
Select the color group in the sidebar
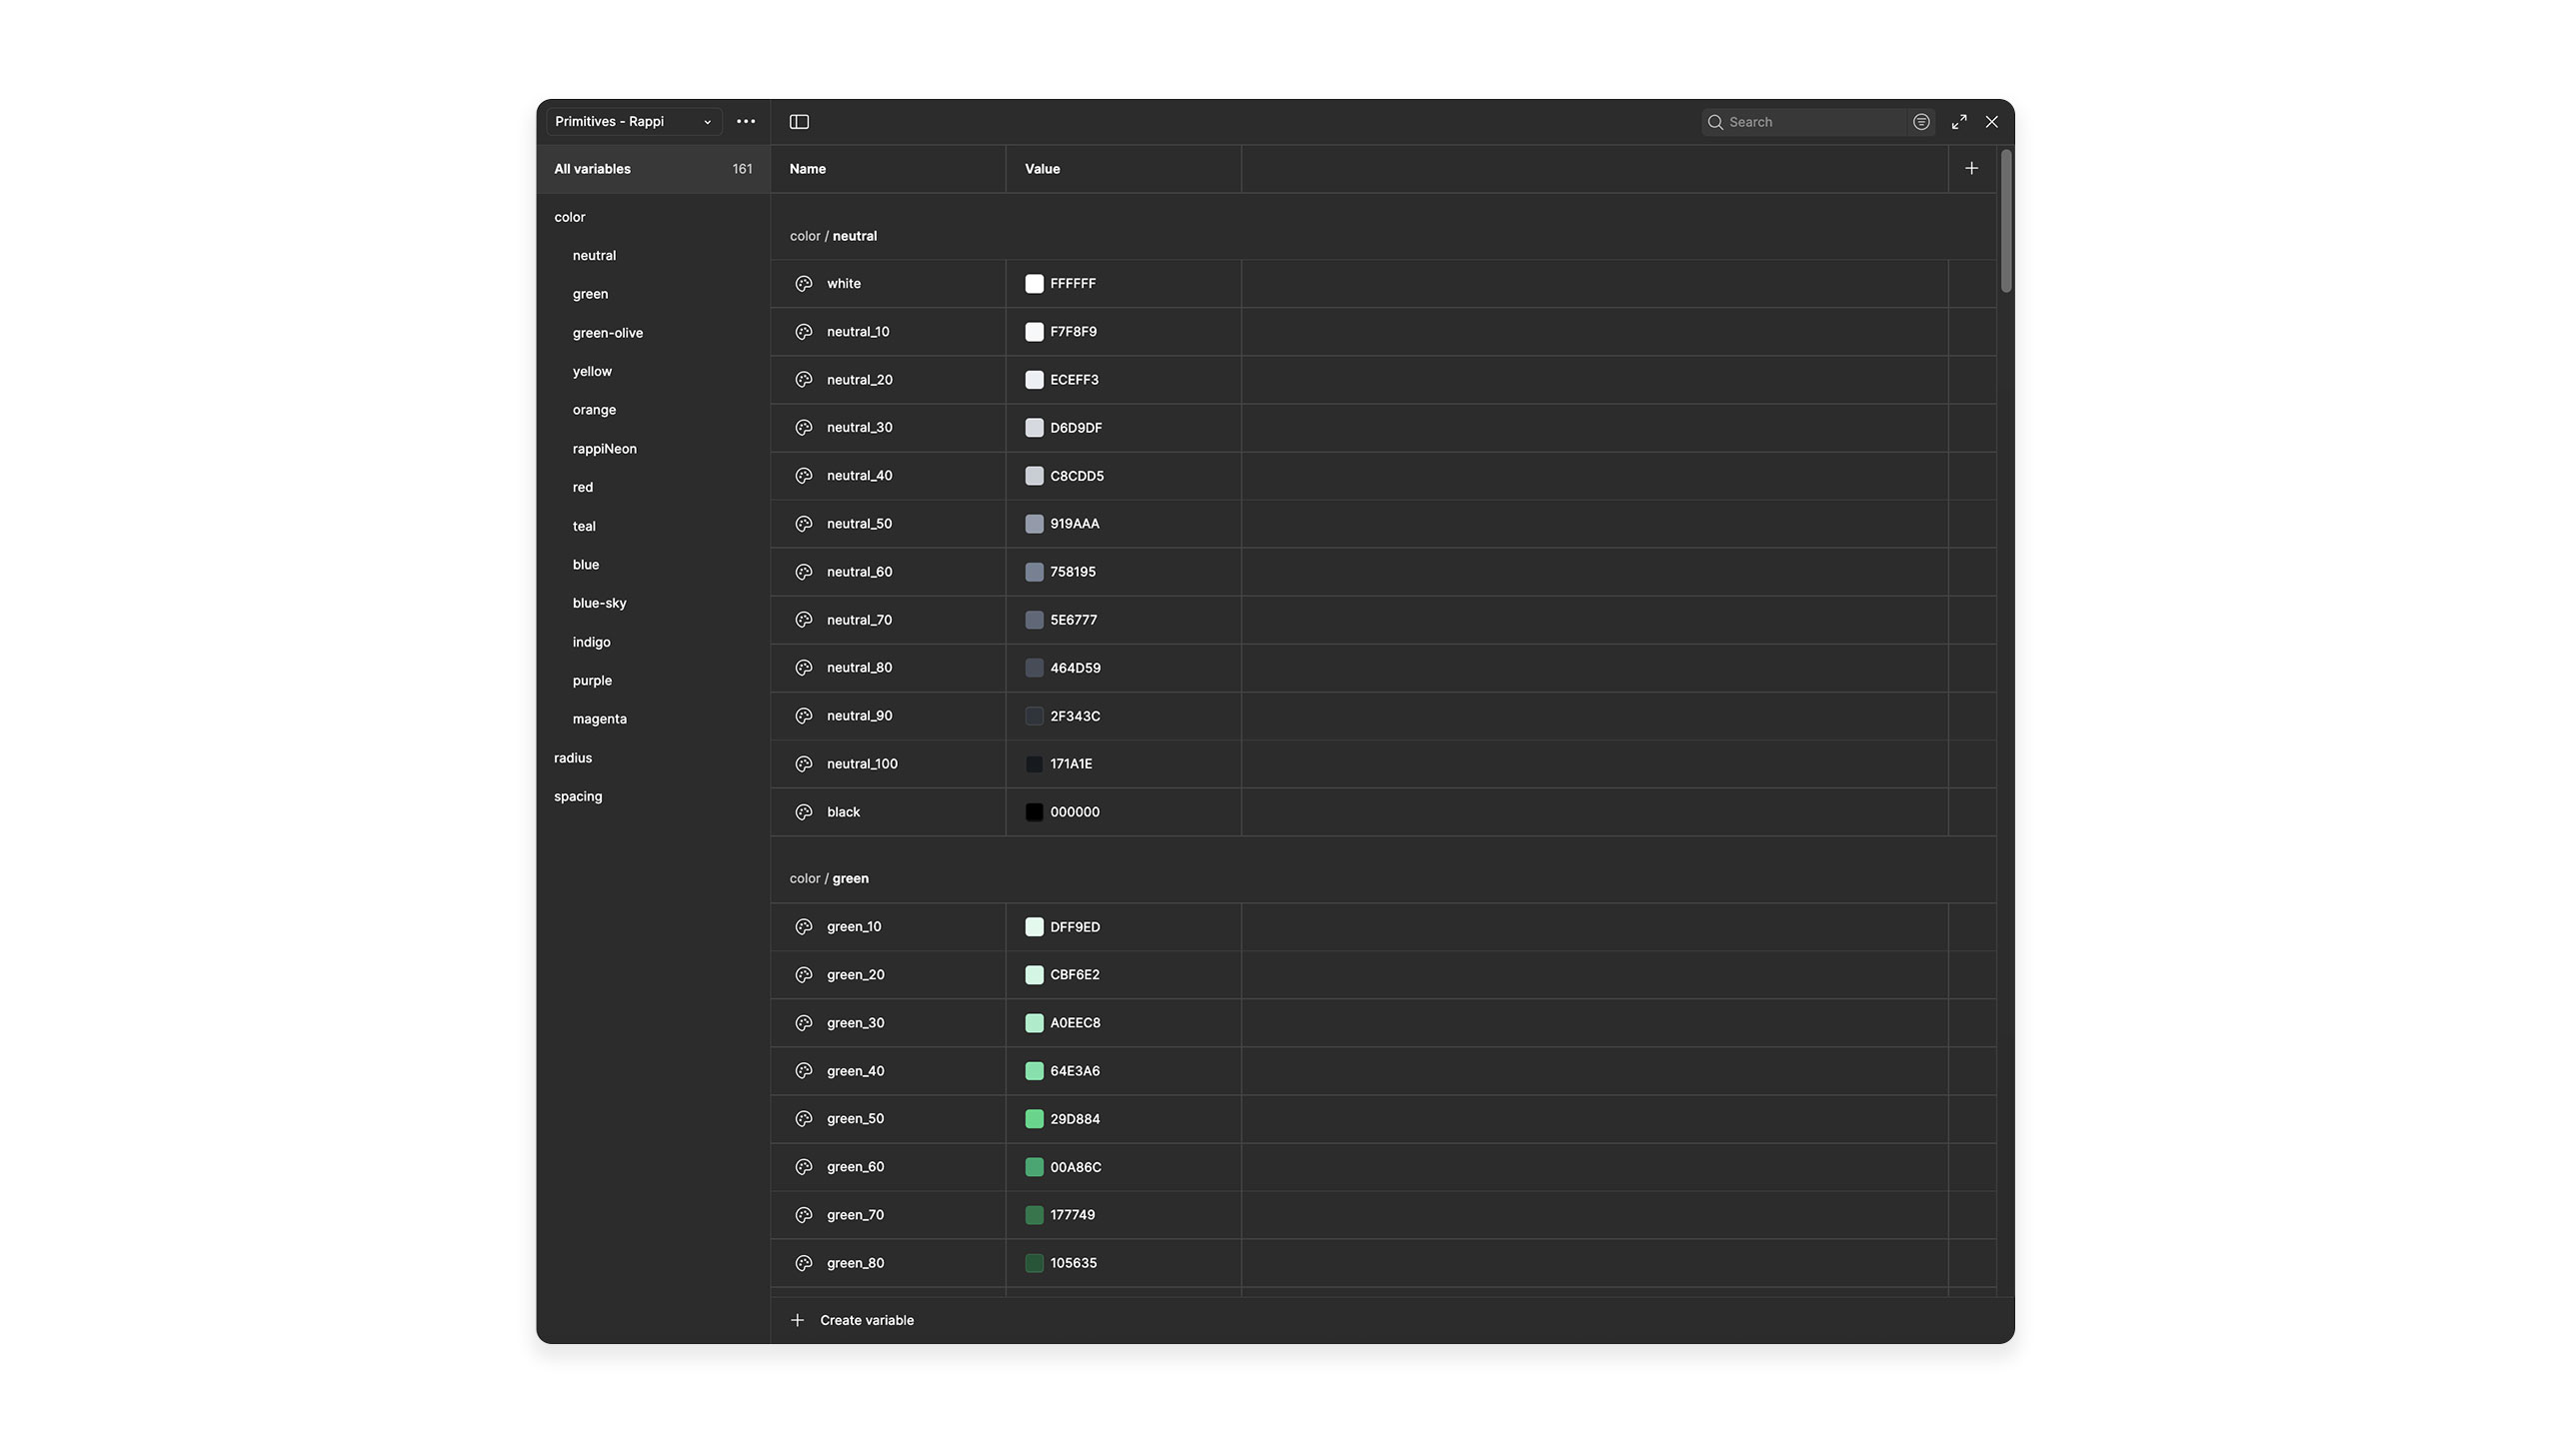pyautogui.click(x=569, y=217)
